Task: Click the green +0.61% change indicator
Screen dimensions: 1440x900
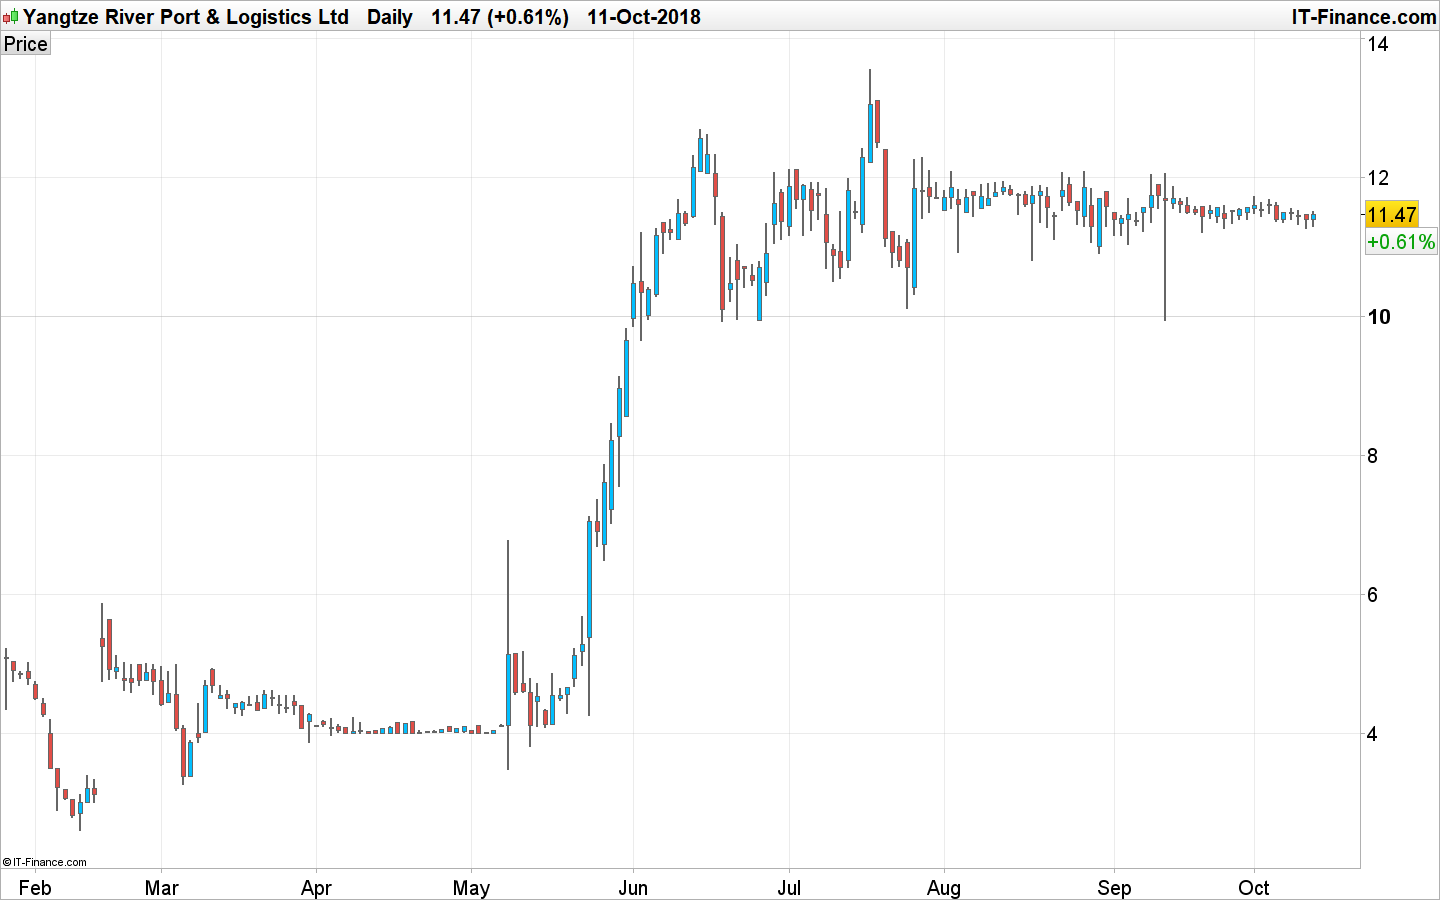Action: (x=1399, y=241)
